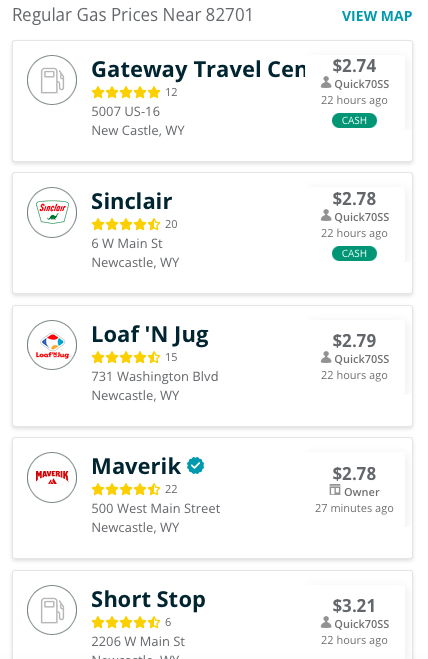428x659 pixels.
Task: Open the Gateway Travel Center station name
Action: (198, 69)
